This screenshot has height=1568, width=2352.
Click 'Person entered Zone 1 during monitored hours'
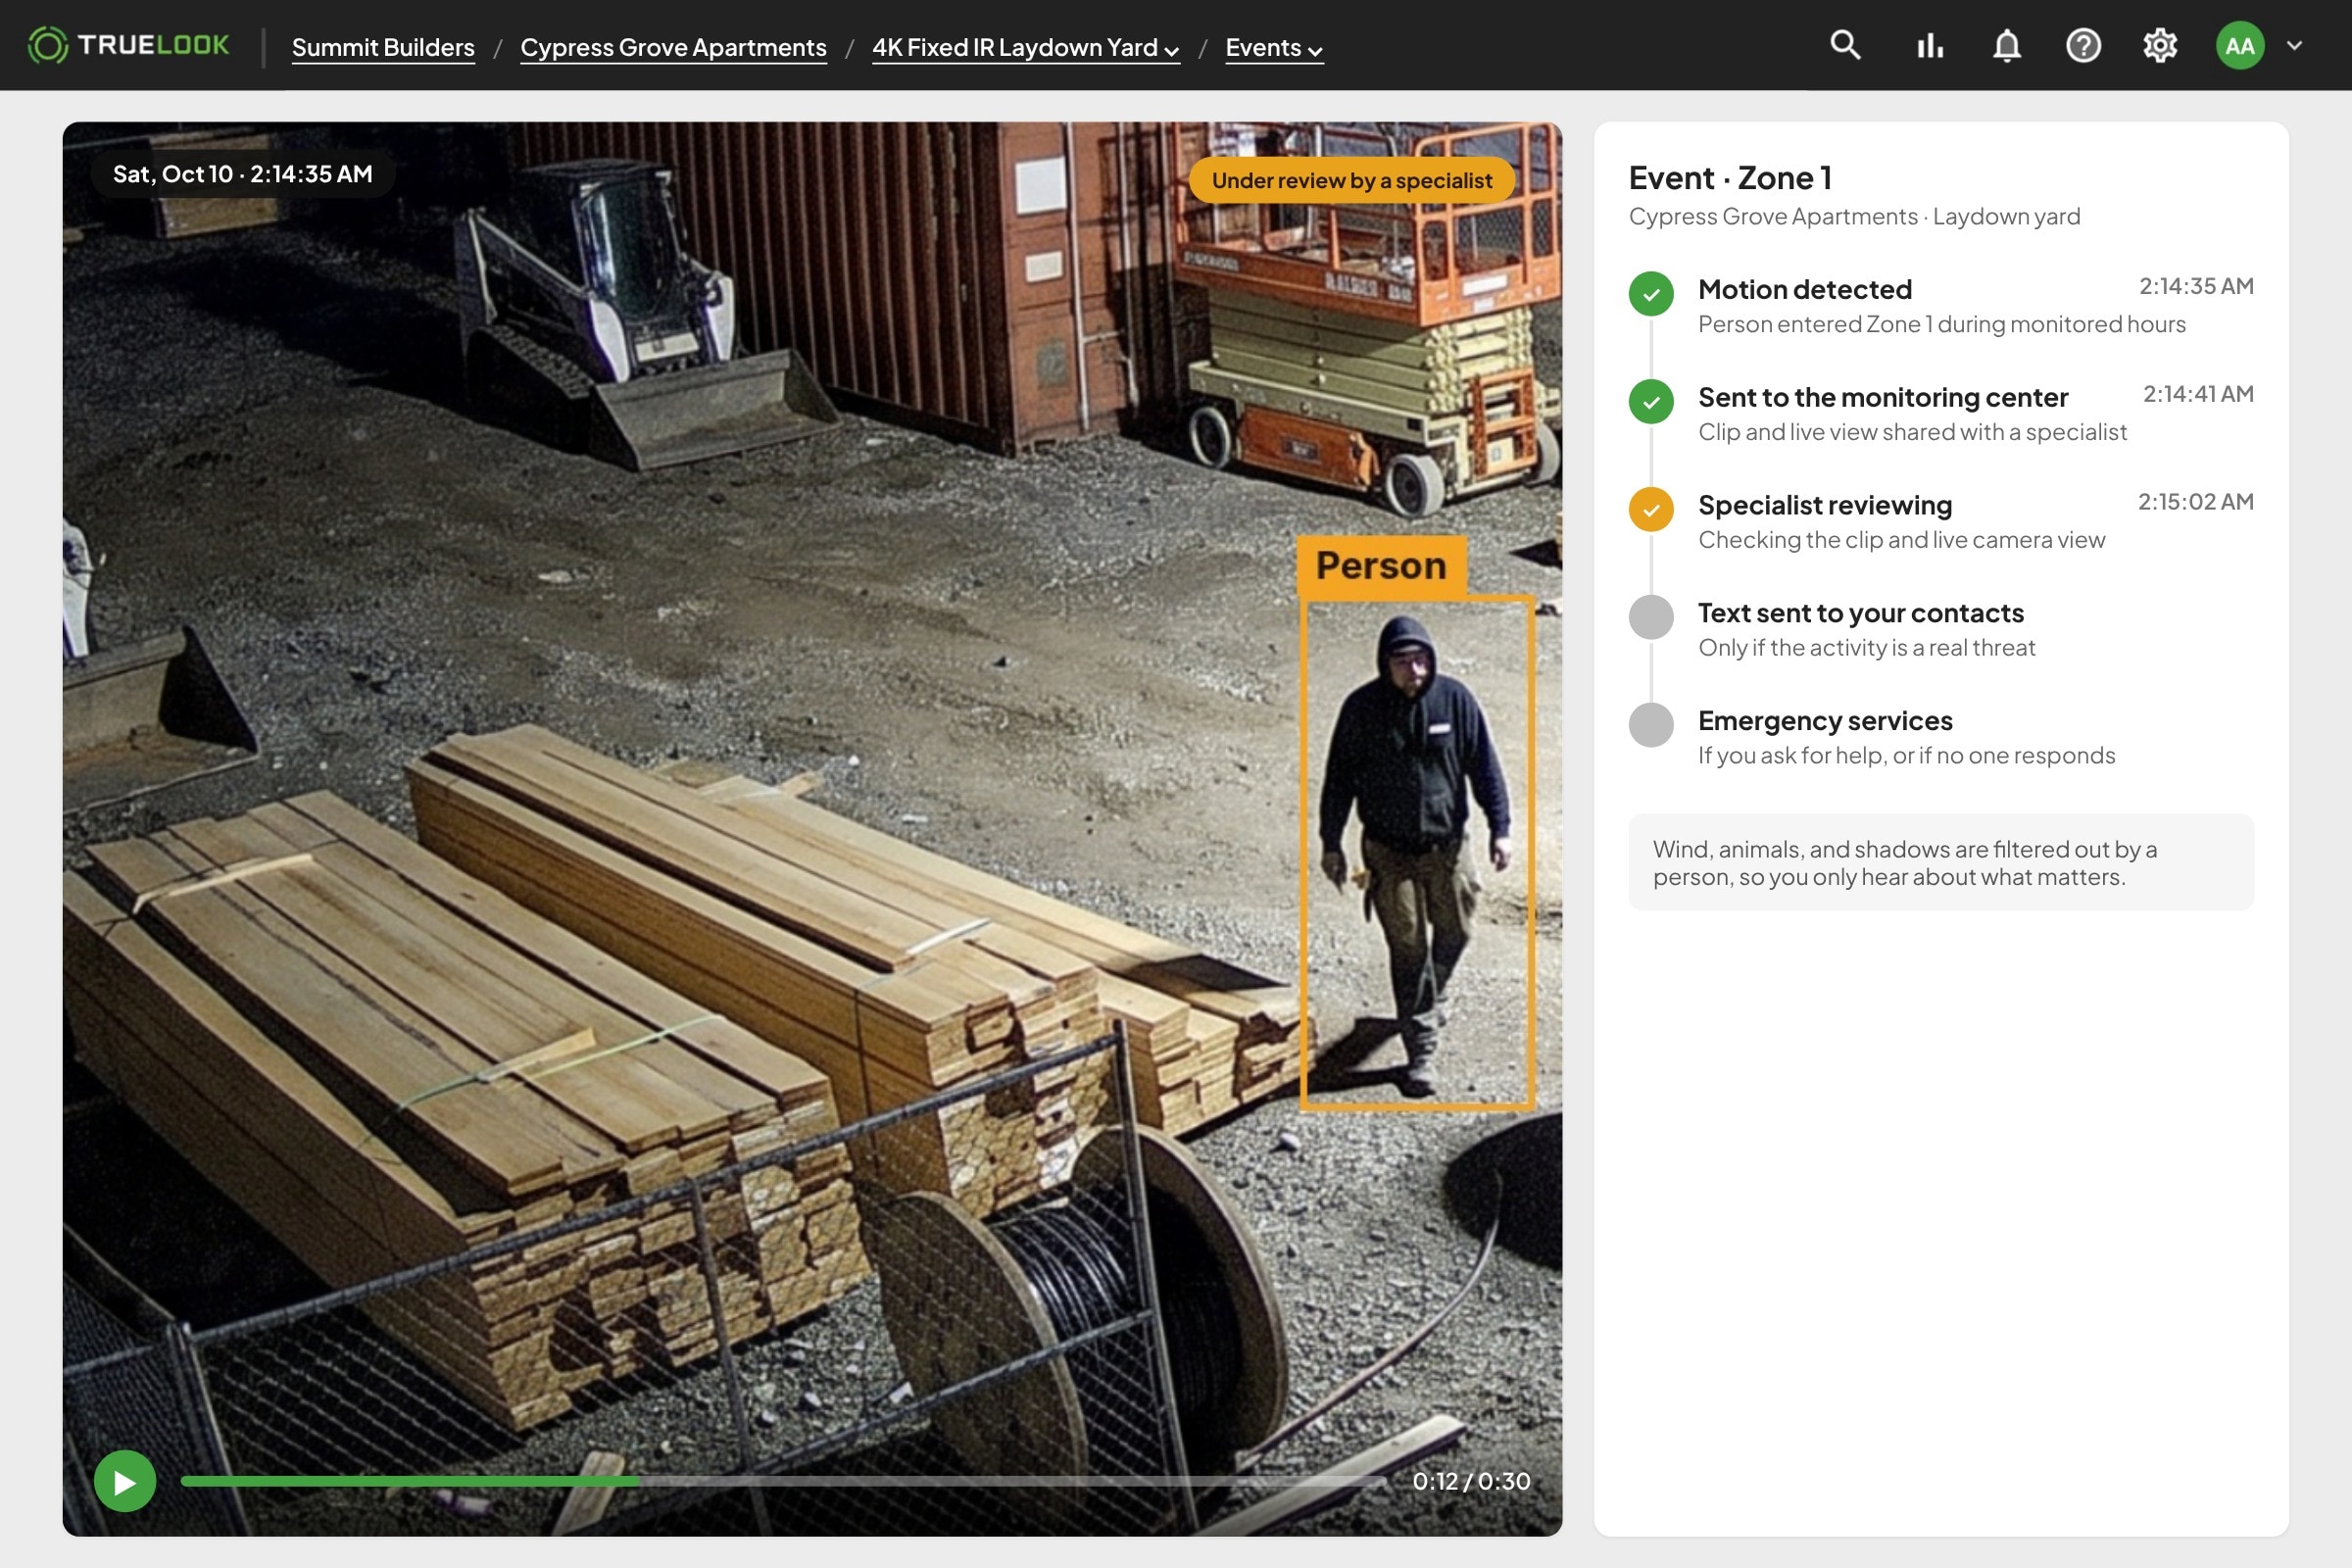1941,325
